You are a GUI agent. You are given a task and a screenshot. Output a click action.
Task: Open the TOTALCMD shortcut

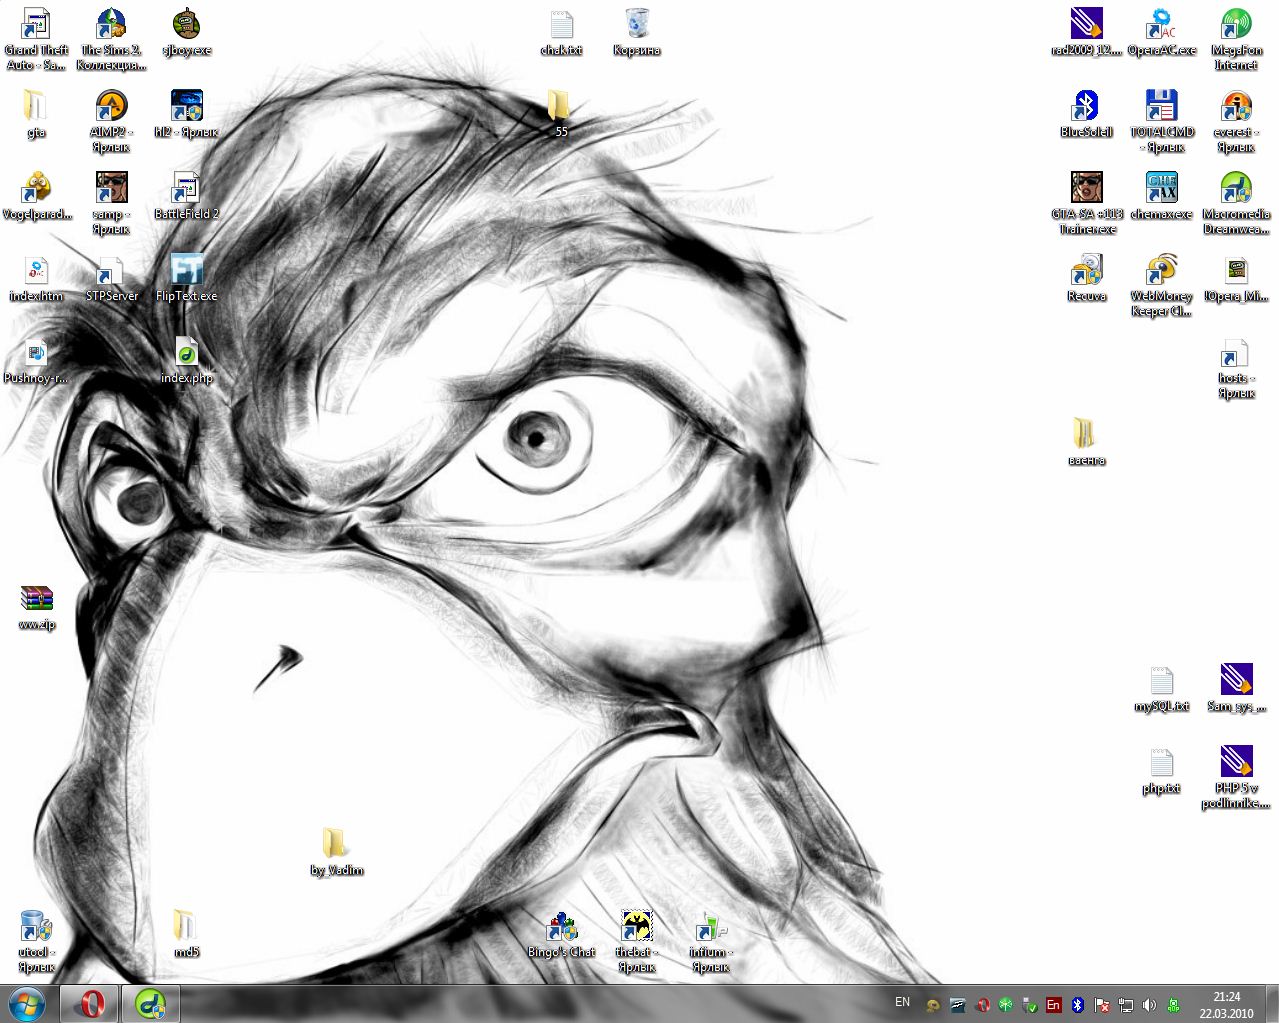(1161, 106)
